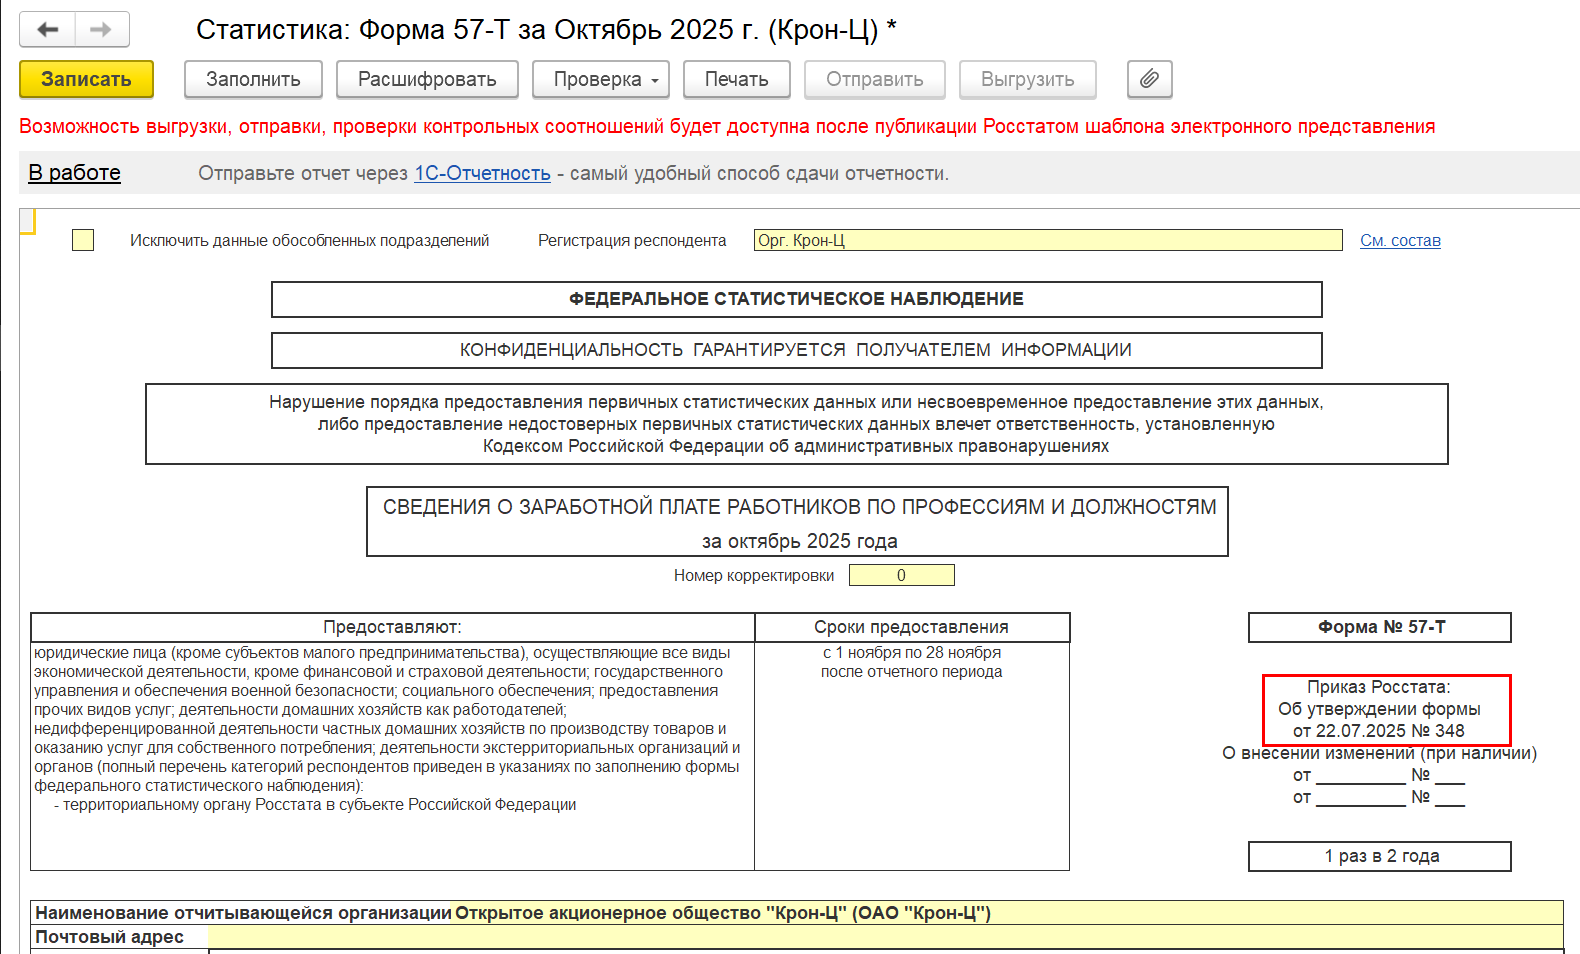Click the Выгрузить button

click(1028, 79)
